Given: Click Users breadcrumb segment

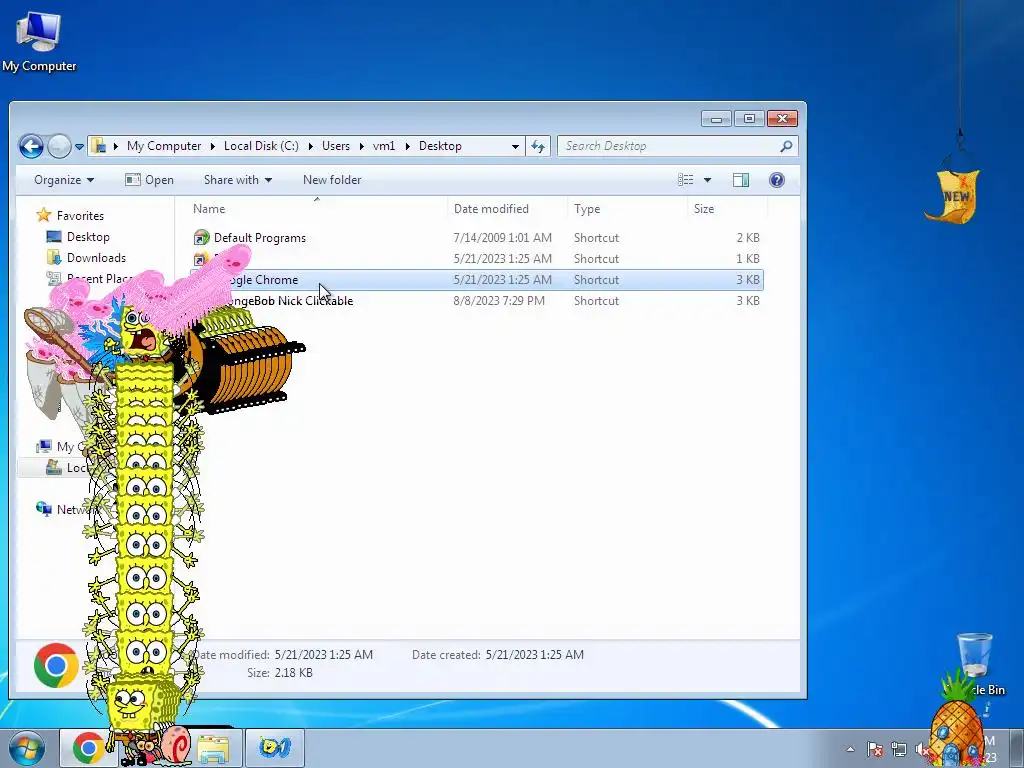Looking at the screenshot, I should pos(336,146).
